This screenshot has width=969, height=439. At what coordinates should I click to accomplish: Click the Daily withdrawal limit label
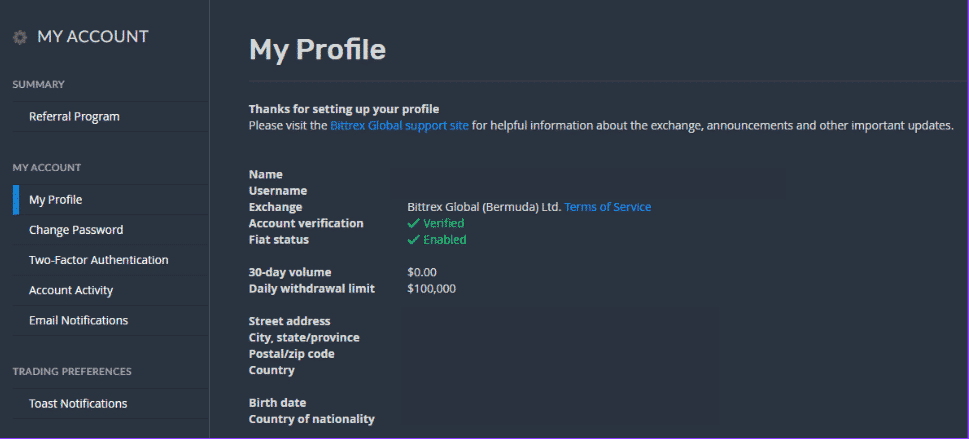[311, 289]
